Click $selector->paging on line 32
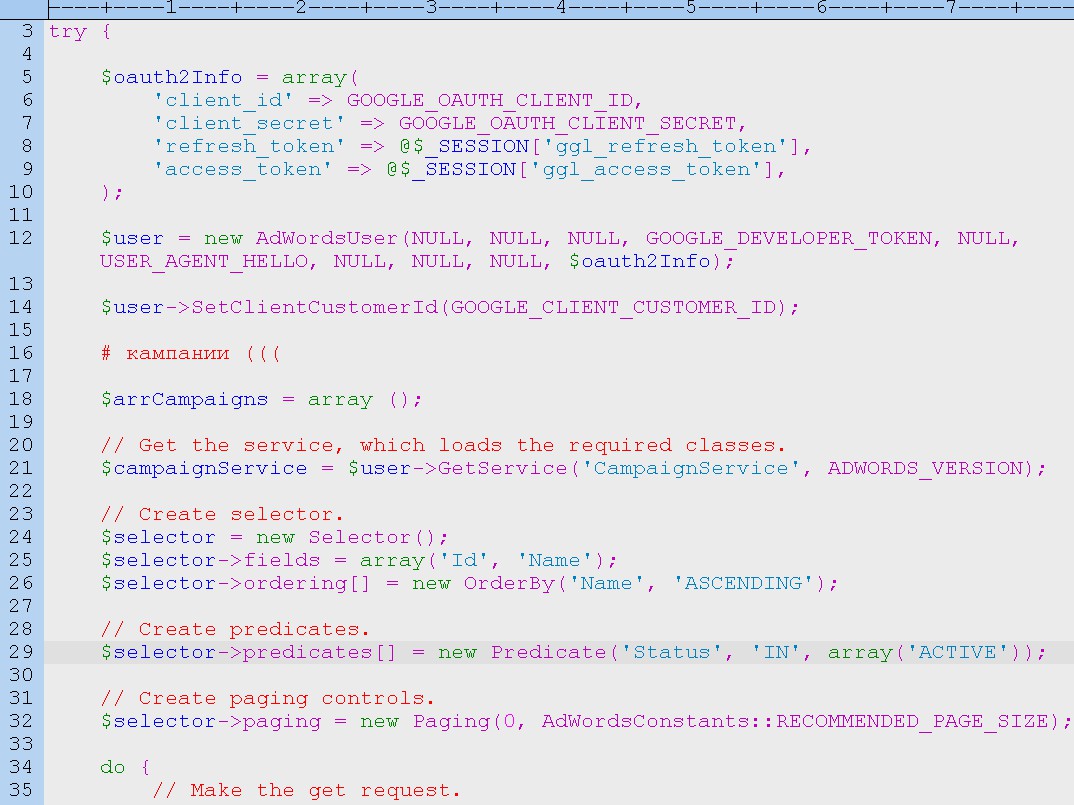The width and height of the screenshot is (1074, 805). [210, 721]
